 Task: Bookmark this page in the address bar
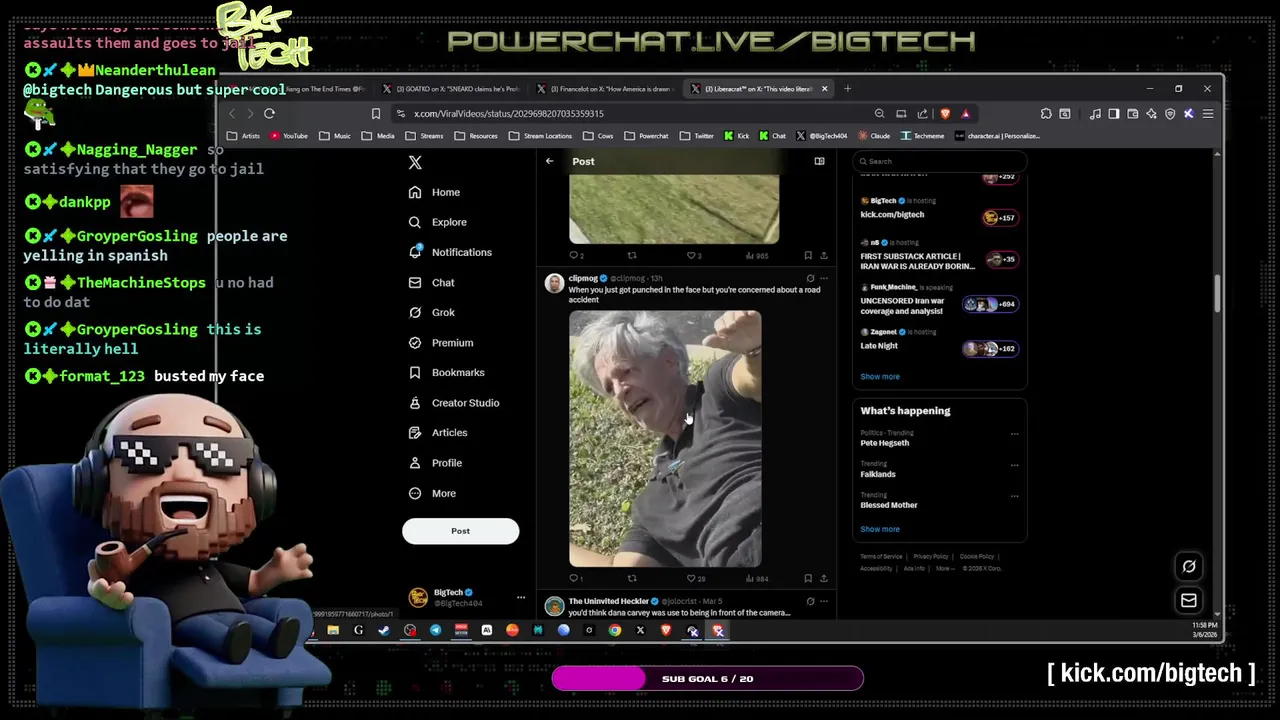tap(376, 114)
